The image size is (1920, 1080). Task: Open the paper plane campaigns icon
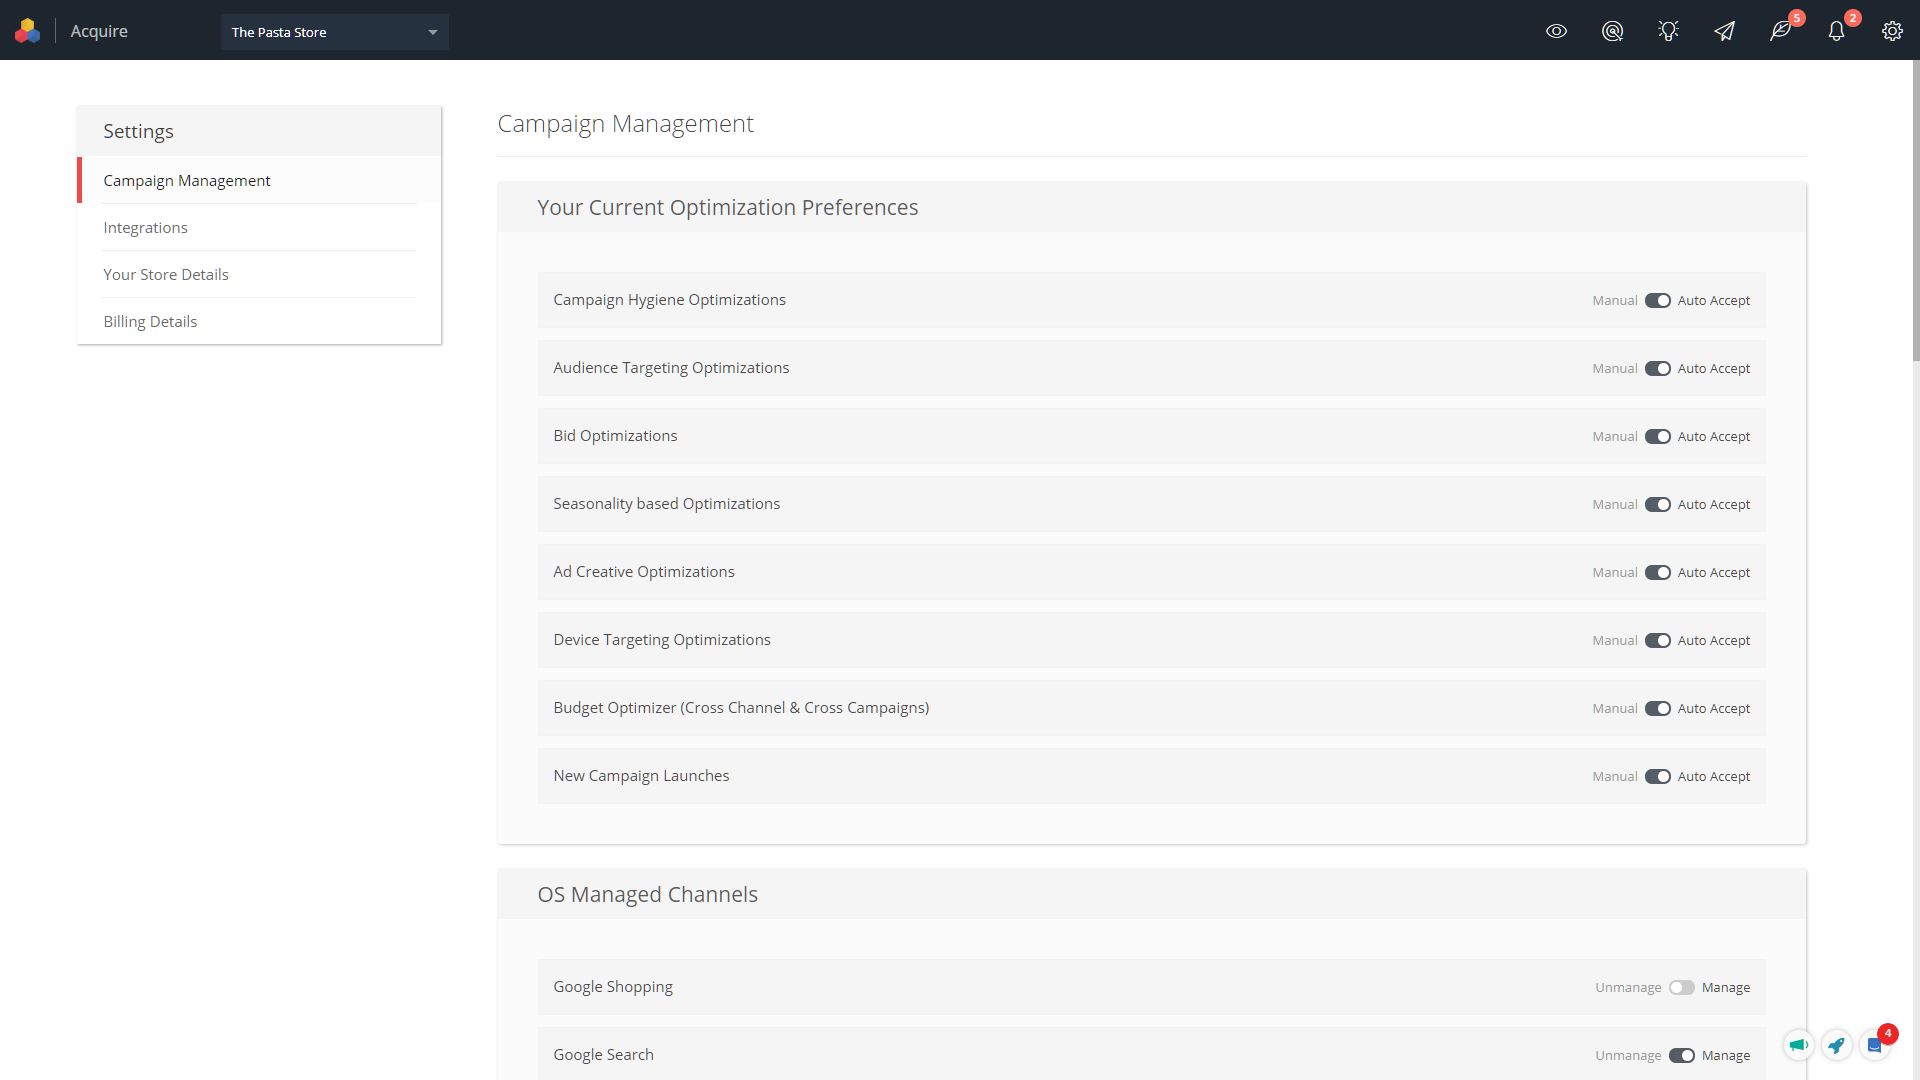click(x=1724, y=31)
